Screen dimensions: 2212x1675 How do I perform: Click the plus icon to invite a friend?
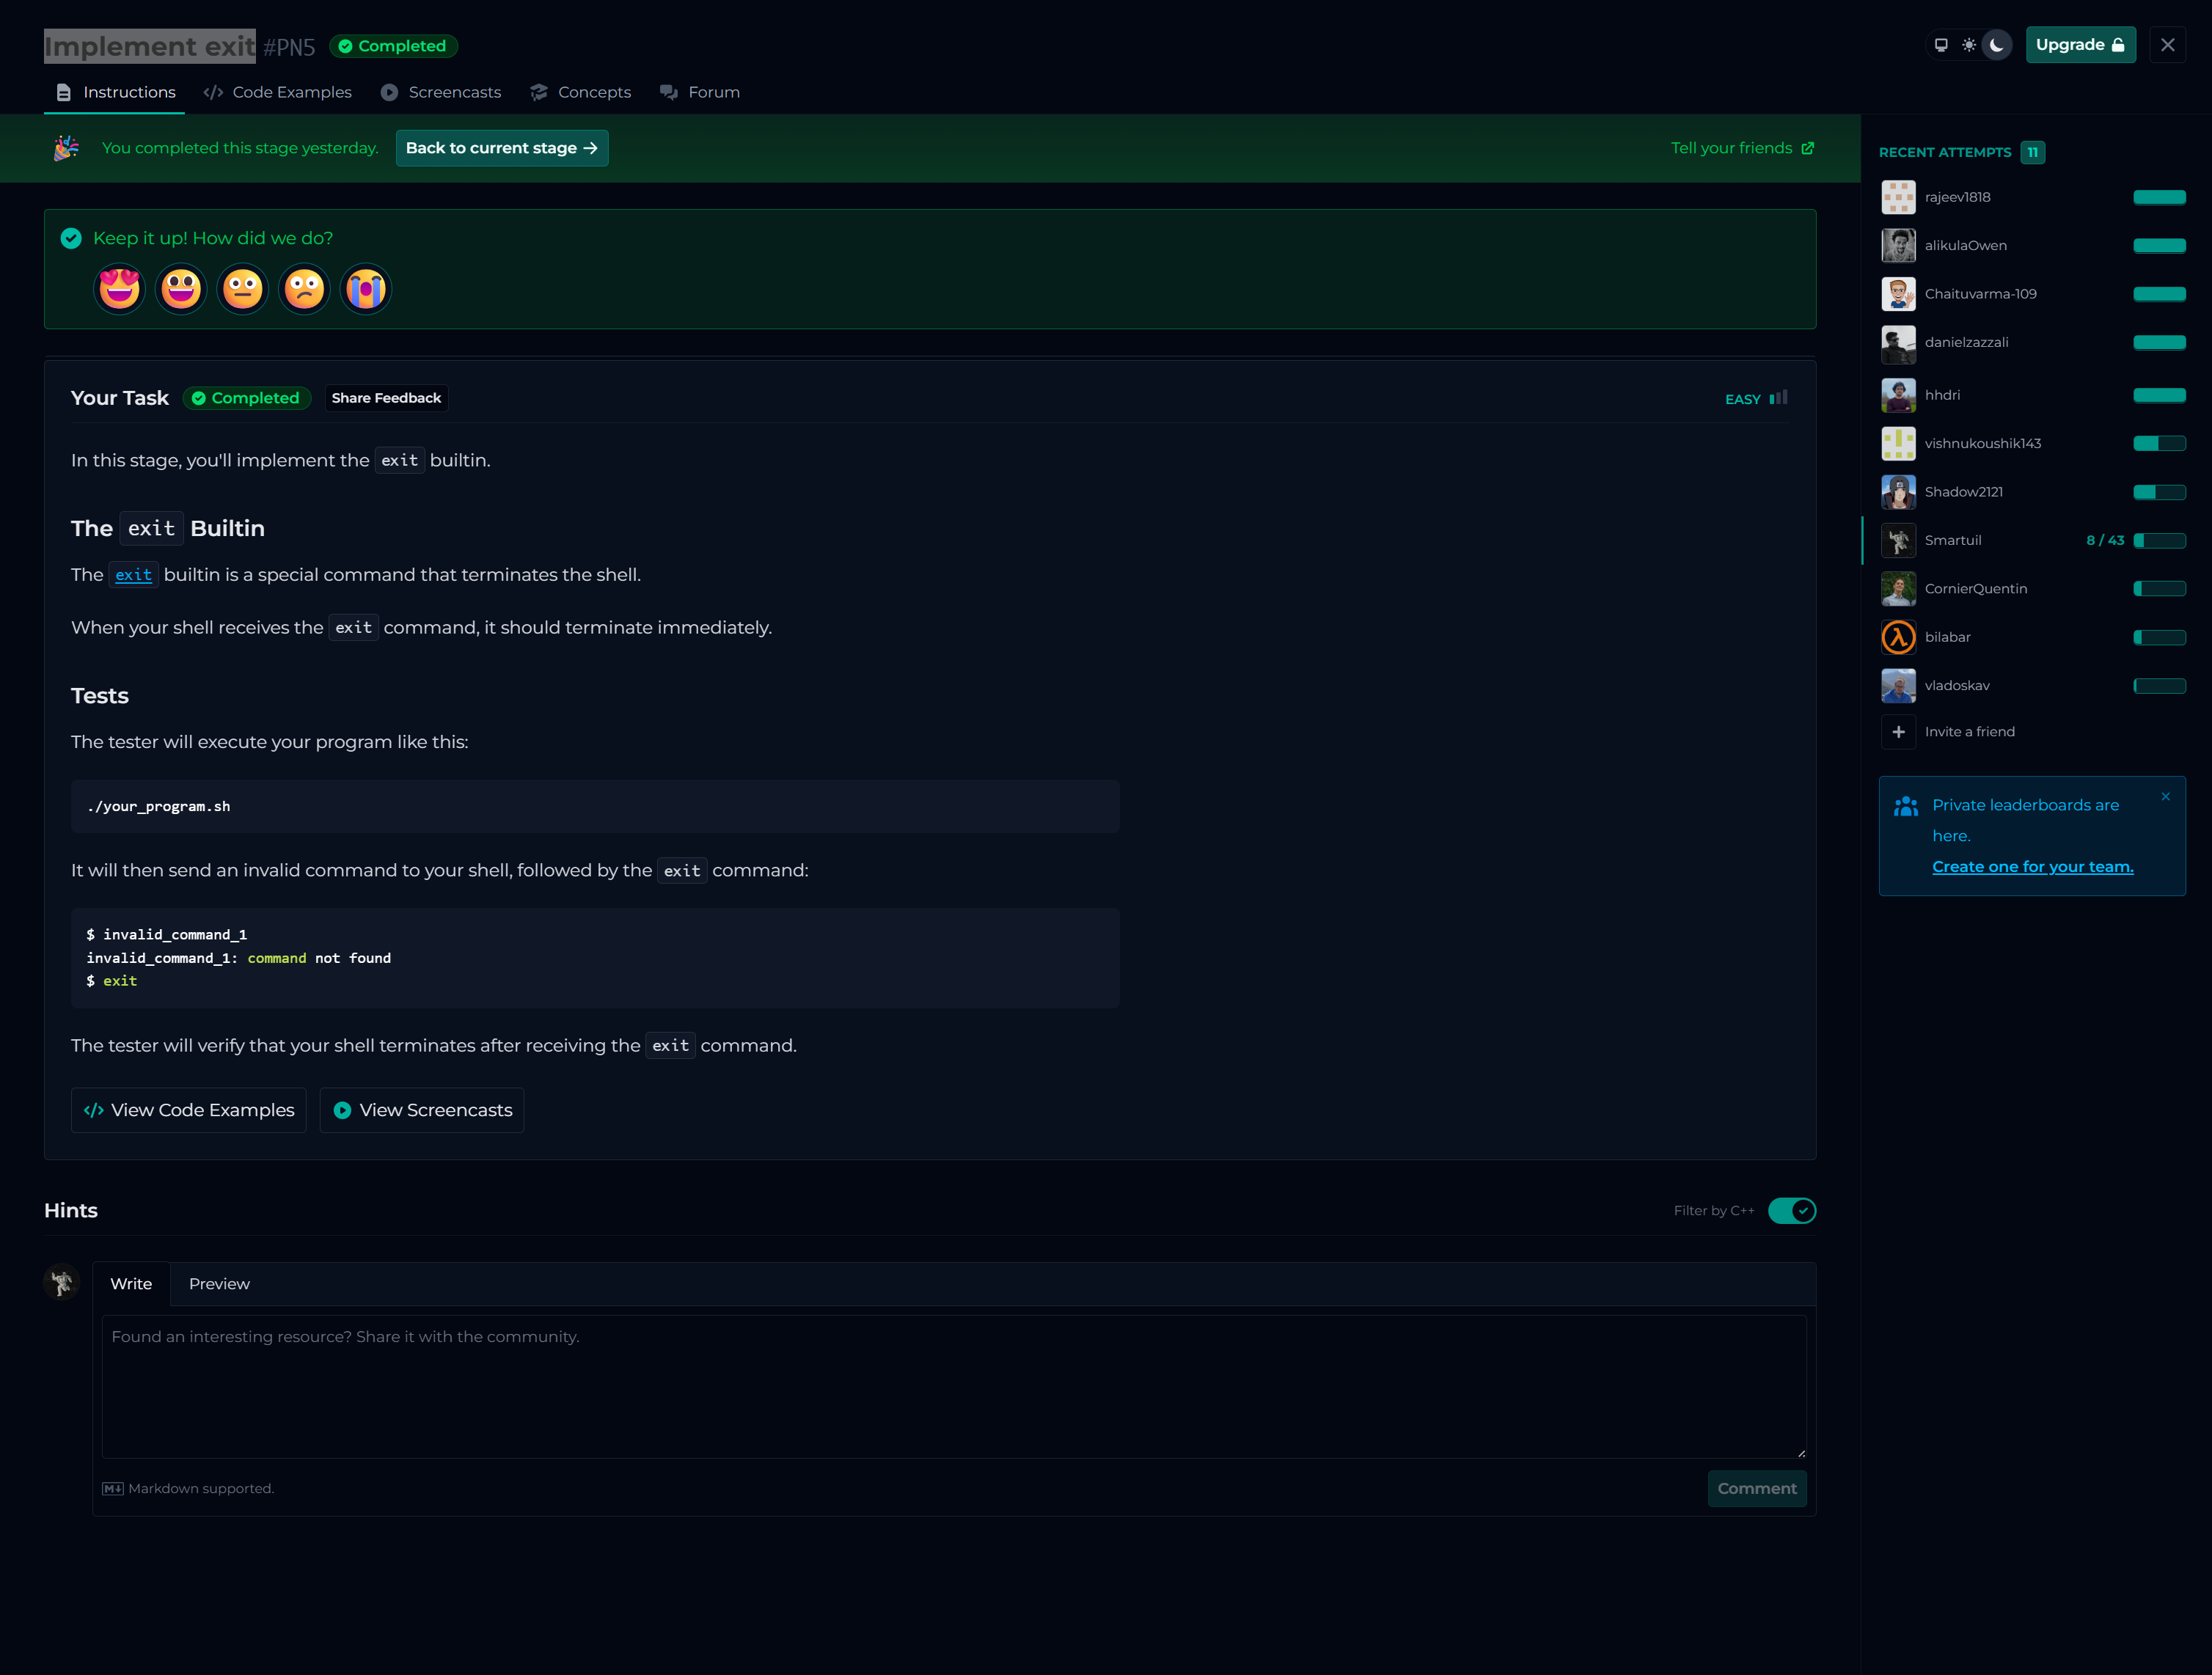pos(1898,732)
